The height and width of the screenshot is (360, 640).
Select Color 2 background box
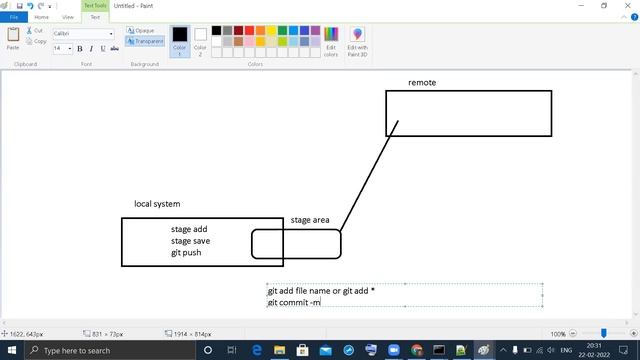coord(200,41)
